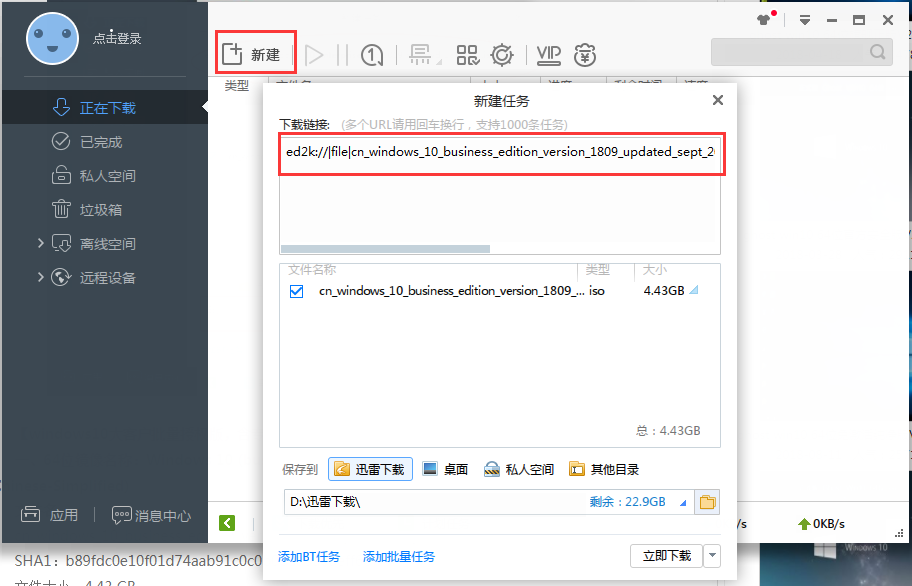This screenshot has height=586, width=912.
Task: Click the money bag yen icon
Action: [x=585, y=55]
